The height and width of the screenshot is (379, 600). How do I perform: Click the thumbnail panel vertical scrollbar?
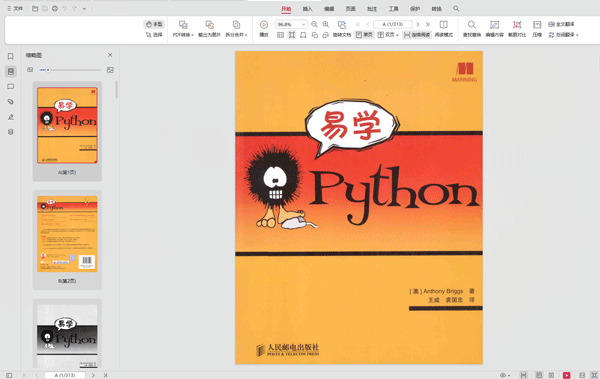116,89
